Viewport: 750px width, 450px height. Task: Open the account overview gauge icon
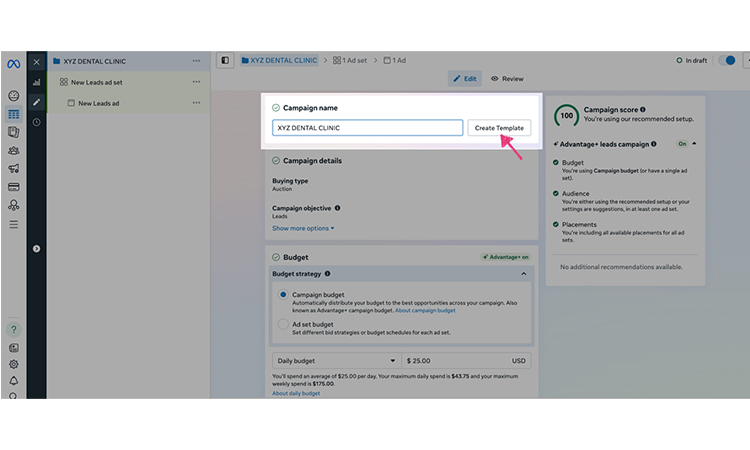coord(13,96)
